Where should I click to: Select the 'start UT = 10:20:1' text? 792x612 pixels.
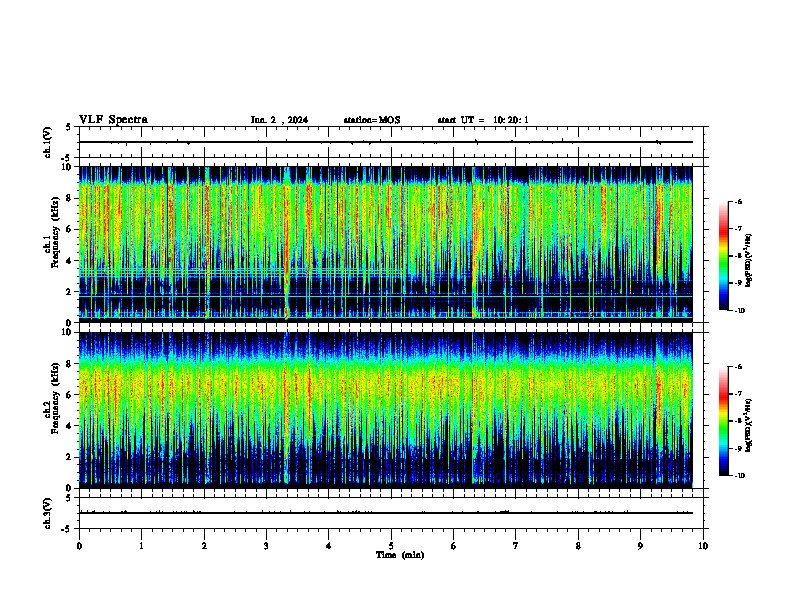point(483,120)
